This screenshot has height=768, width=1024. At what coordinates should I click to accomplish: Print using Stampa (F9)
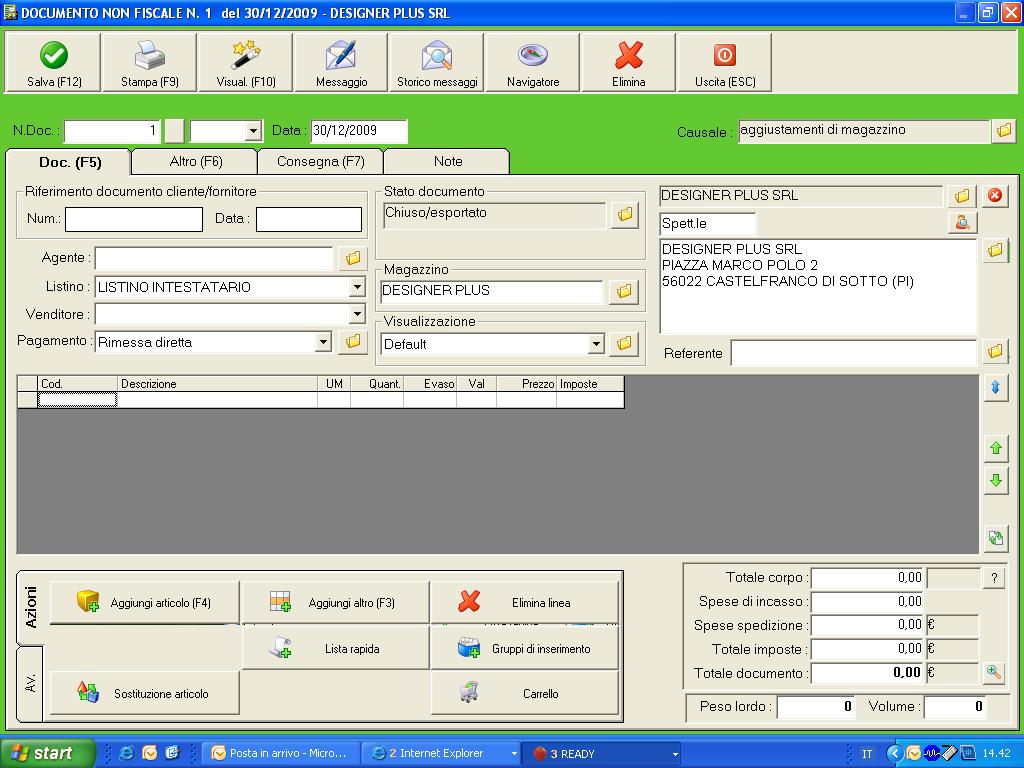pyautogui.click(x=150, y=63)
